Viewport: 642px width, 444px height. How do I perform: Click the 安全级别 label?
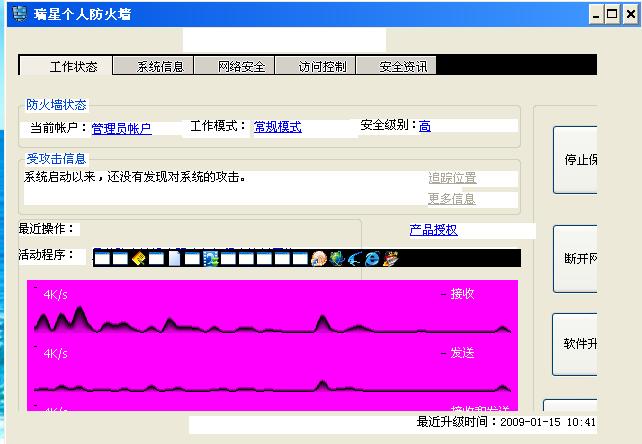[388, 125]
